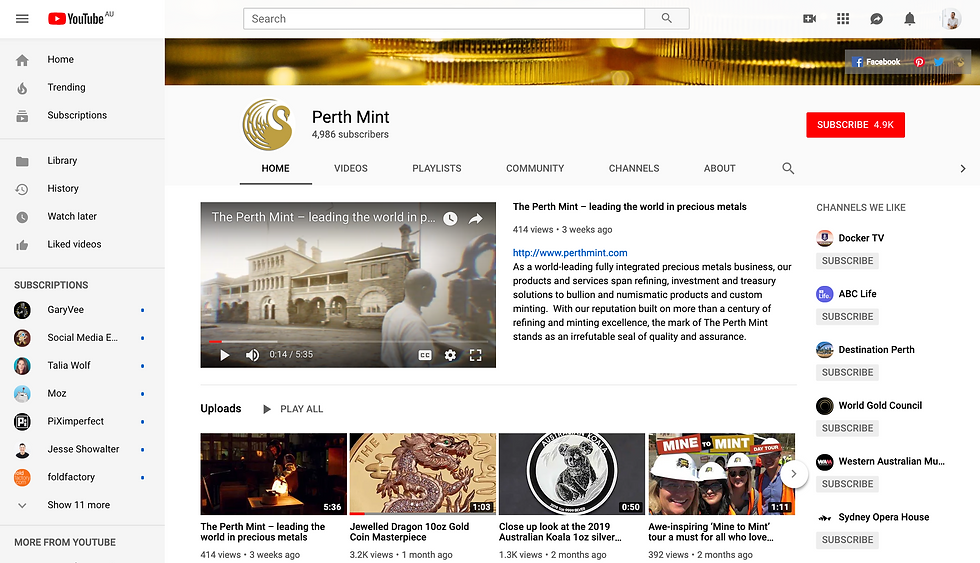Screen dimensions: 980x563
Task: Switch to the Videos tab
Action: point(351,169)
